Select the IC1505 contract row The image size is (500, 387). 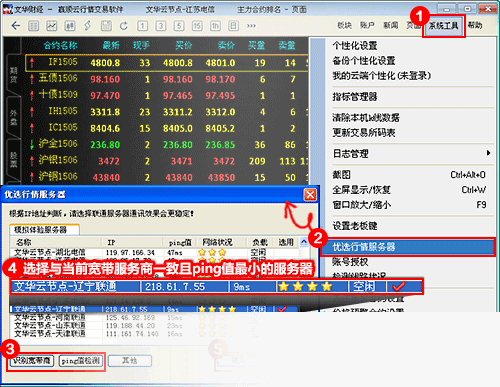pyautogui.click(x=167, y=128)
